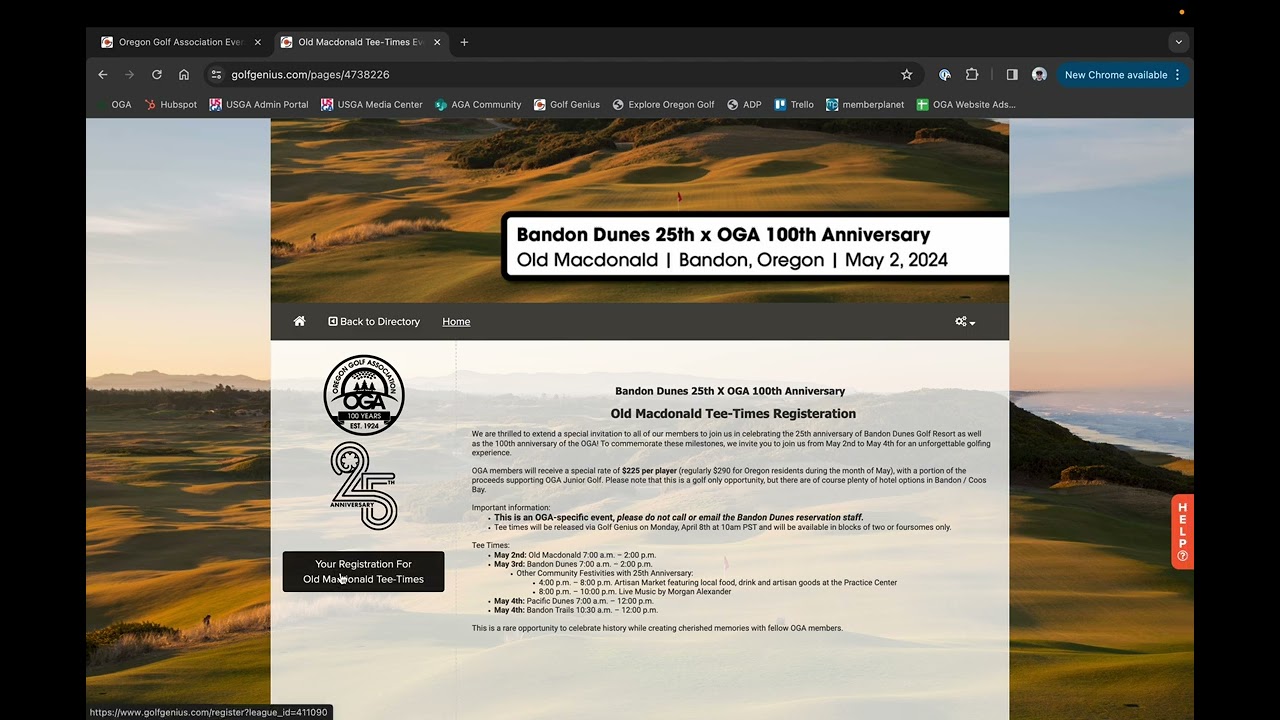The width and height of the screenshot is (1280, 720).
Task: Open the AGA Community bookmark
Action: point(478,104)
